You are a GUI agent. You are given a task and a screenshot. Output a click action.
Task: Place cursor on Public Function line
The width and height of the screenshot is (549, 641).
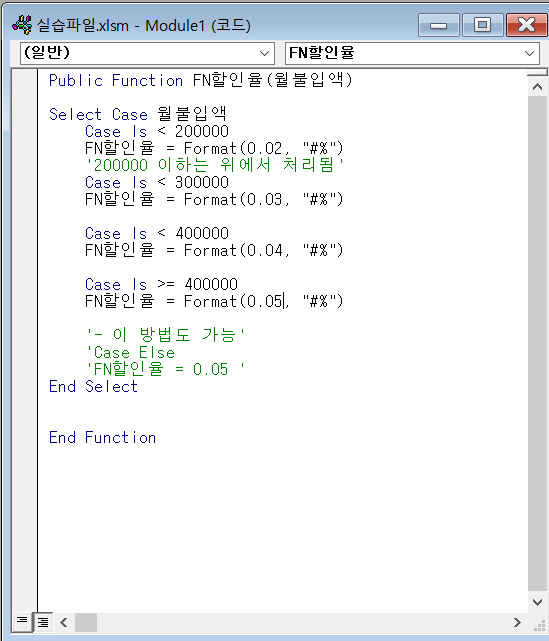(200, 80)
